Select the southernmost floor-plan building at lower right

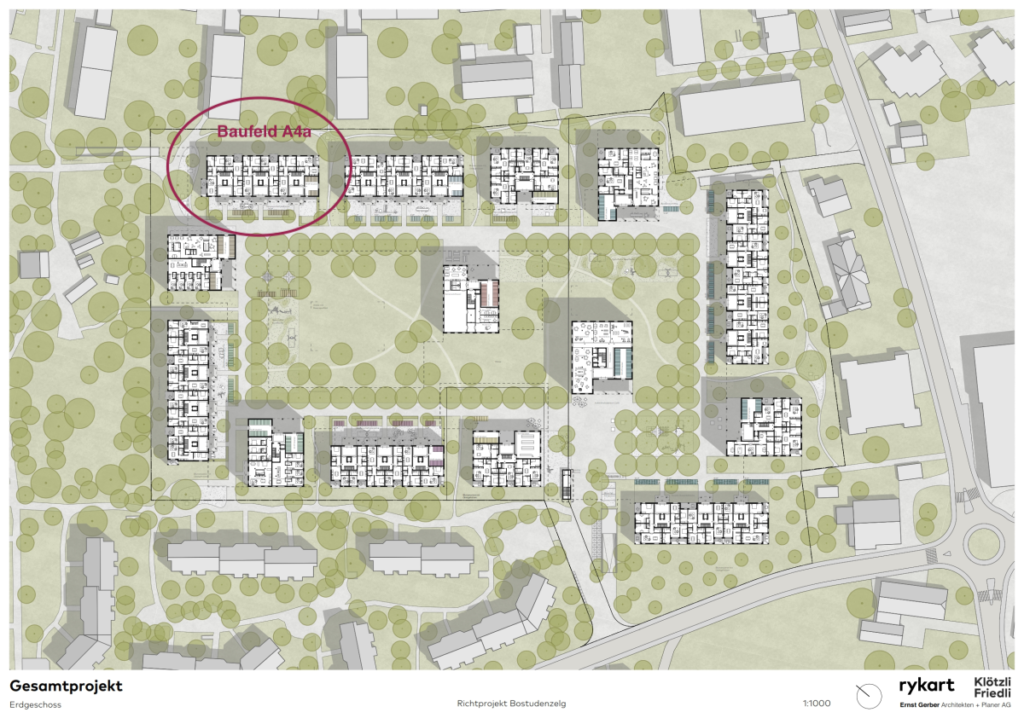click(x=702, y=521)
